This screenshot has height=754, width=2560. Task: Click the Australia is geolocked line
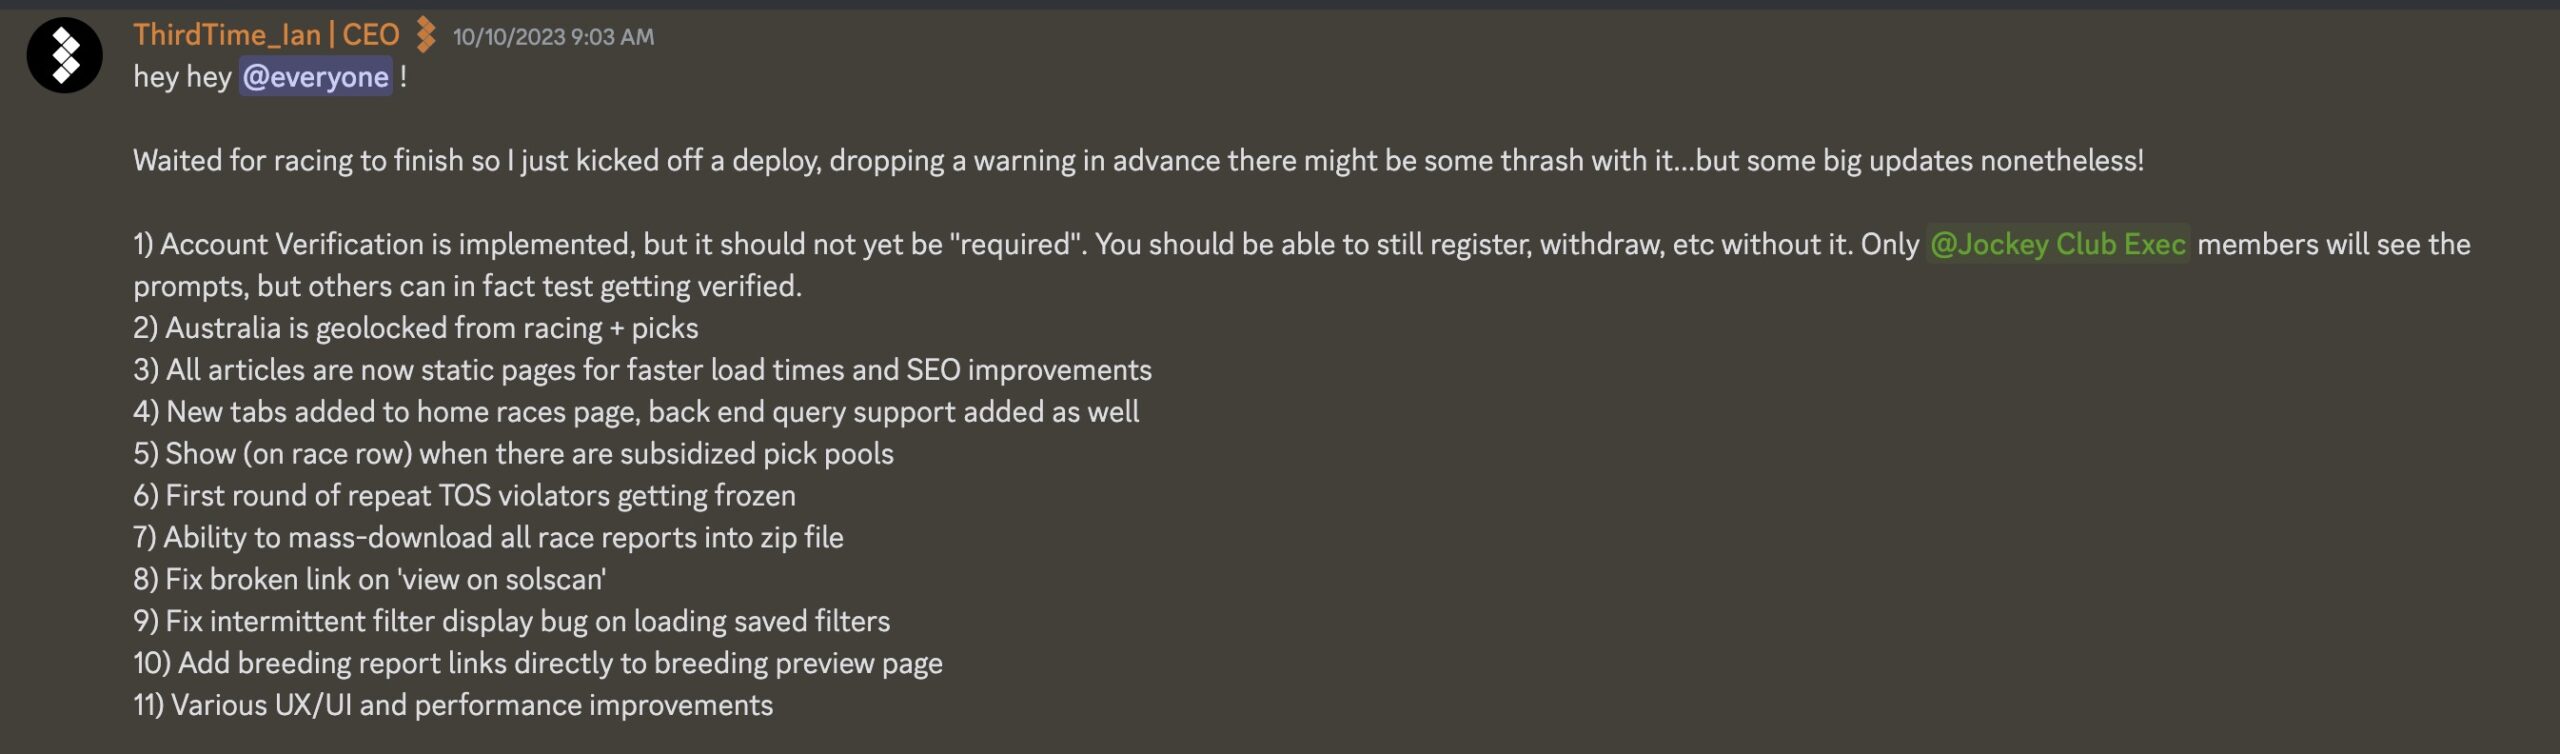click(x=416, y=328)
